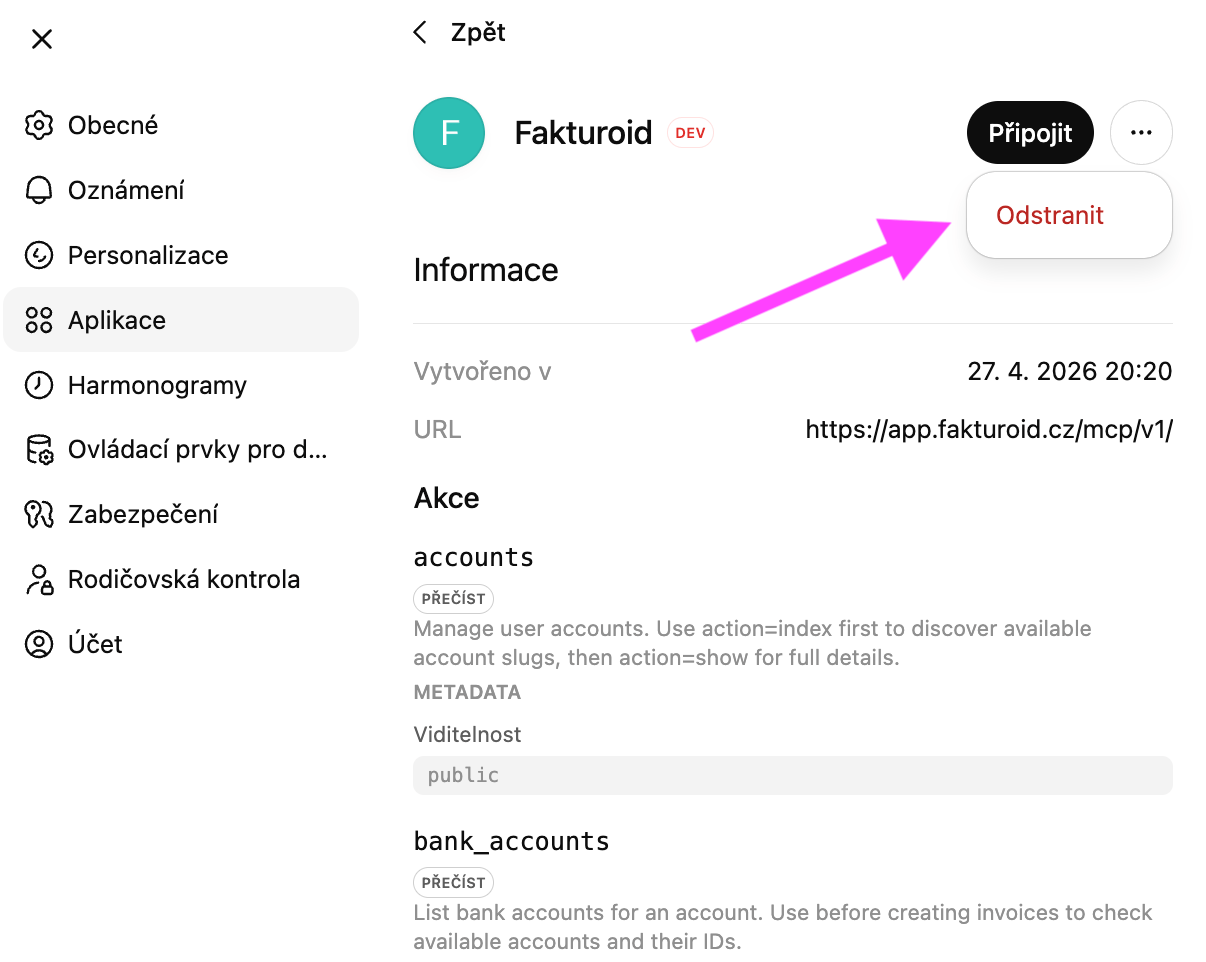Click the Fakturoid MCP URL value
Screen dimensions: 1206x962
point(989,430)
